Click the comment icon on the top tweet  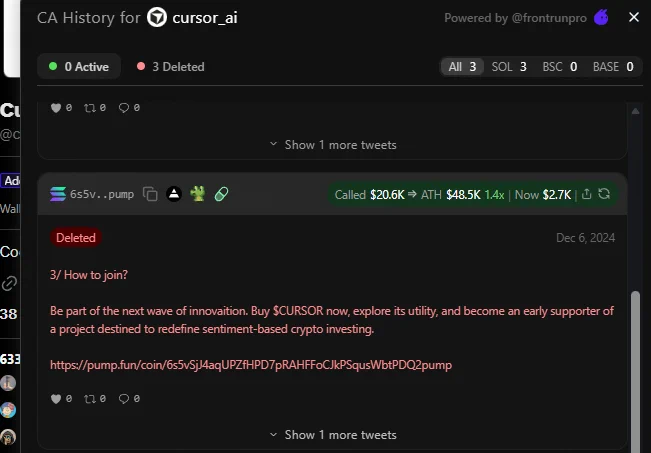point(124,108)
